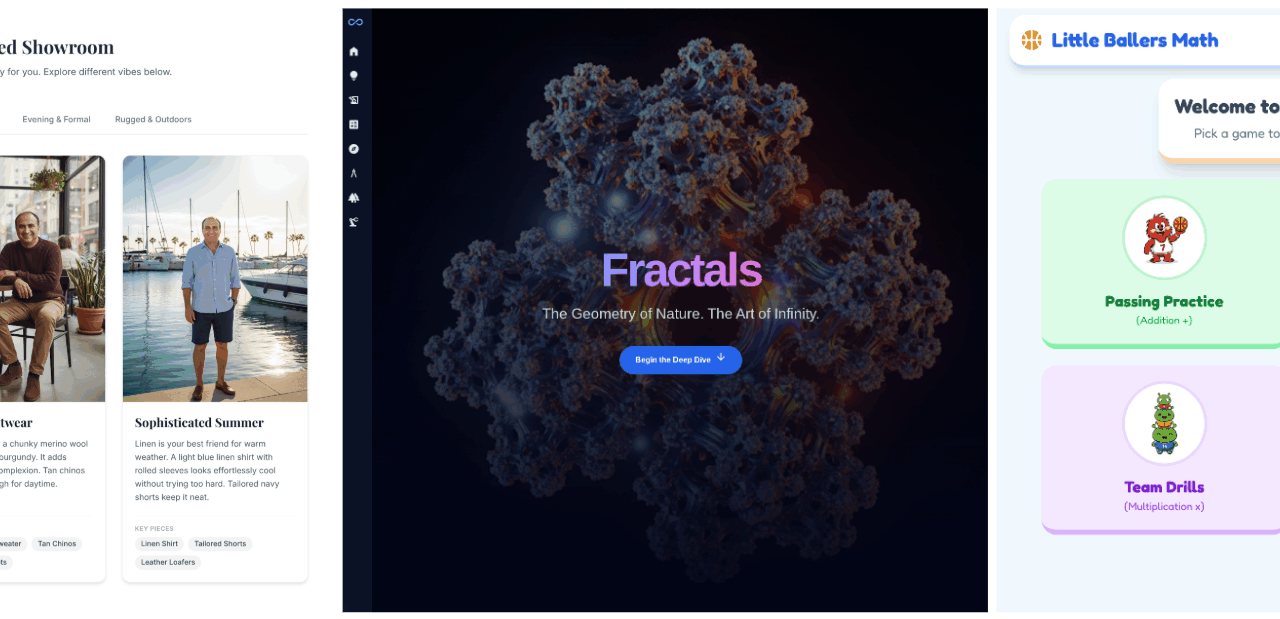Switch to the Evening & Formal tab

pos(56,119)
